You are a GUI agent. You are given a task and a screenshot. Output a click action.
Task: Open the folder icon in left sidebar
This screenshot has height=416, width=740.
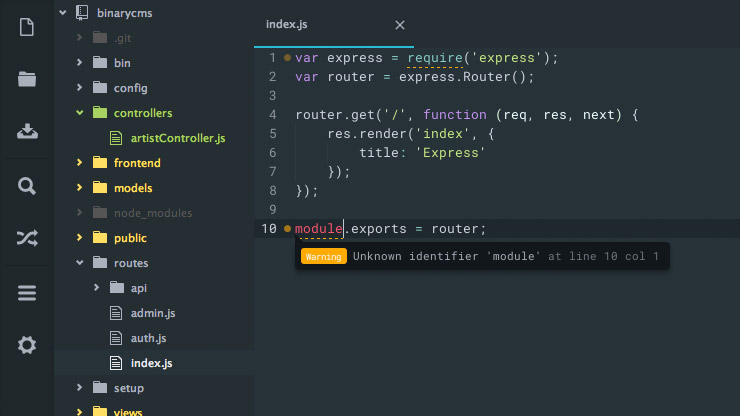(x=27, y=79)
